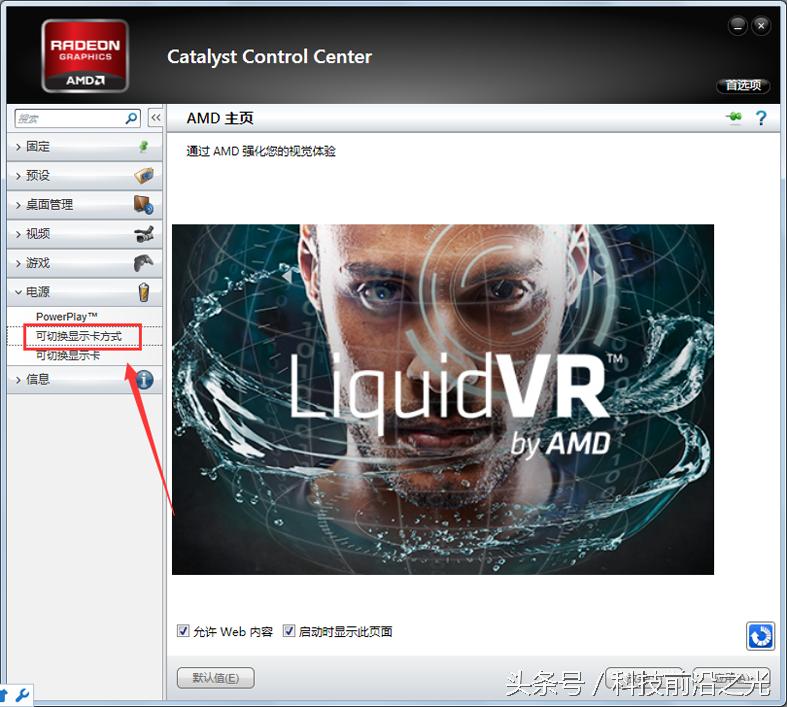
Task: Expand the 游戏 section
Action: coord(84,263)
